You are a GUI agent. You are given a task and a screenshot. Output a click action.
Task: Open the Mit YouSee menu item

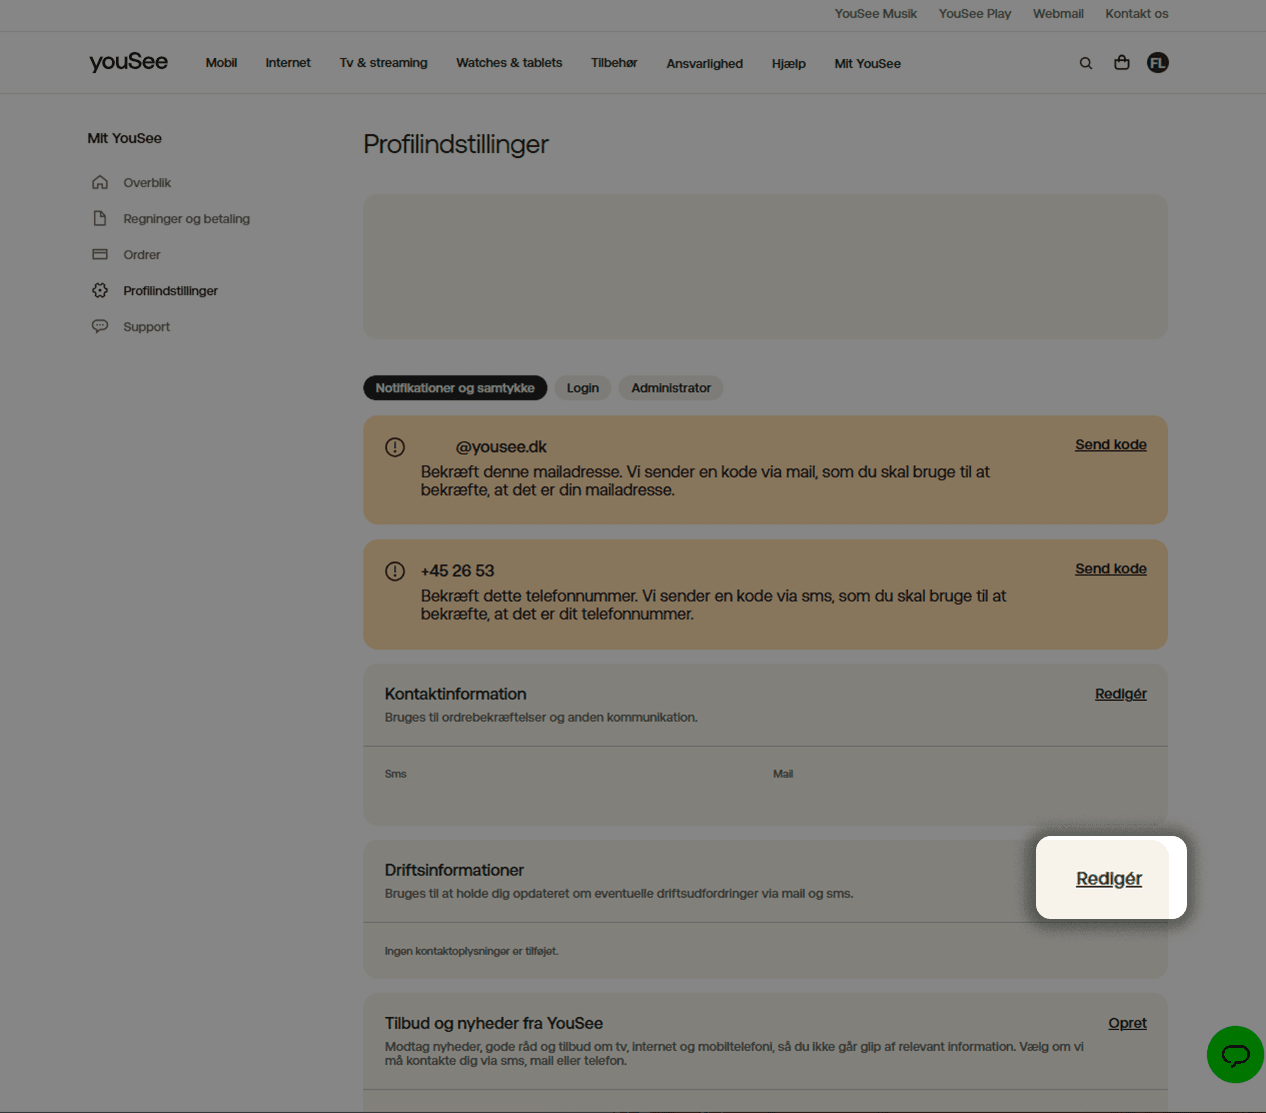(x=866, y=63)
